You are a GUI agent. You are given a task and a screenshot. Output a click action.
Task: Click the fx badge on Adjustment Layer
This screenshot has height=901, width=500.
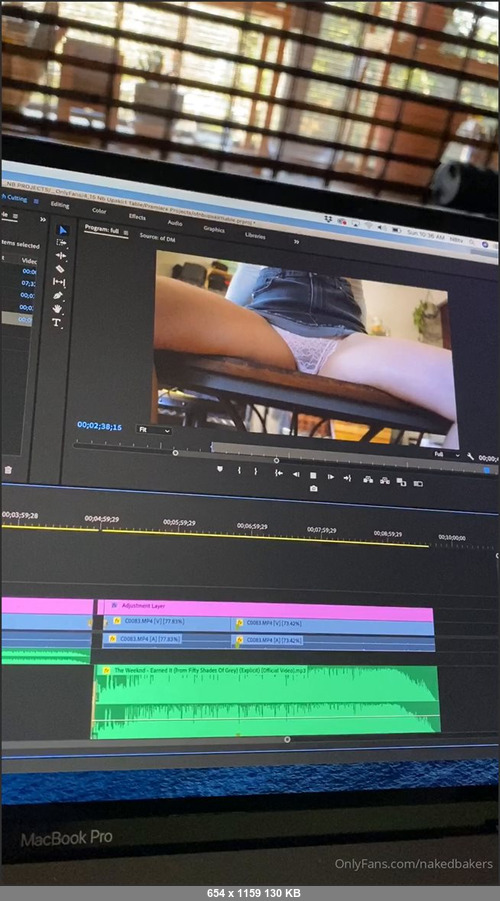pyautogui.click(x=114, y=605)
